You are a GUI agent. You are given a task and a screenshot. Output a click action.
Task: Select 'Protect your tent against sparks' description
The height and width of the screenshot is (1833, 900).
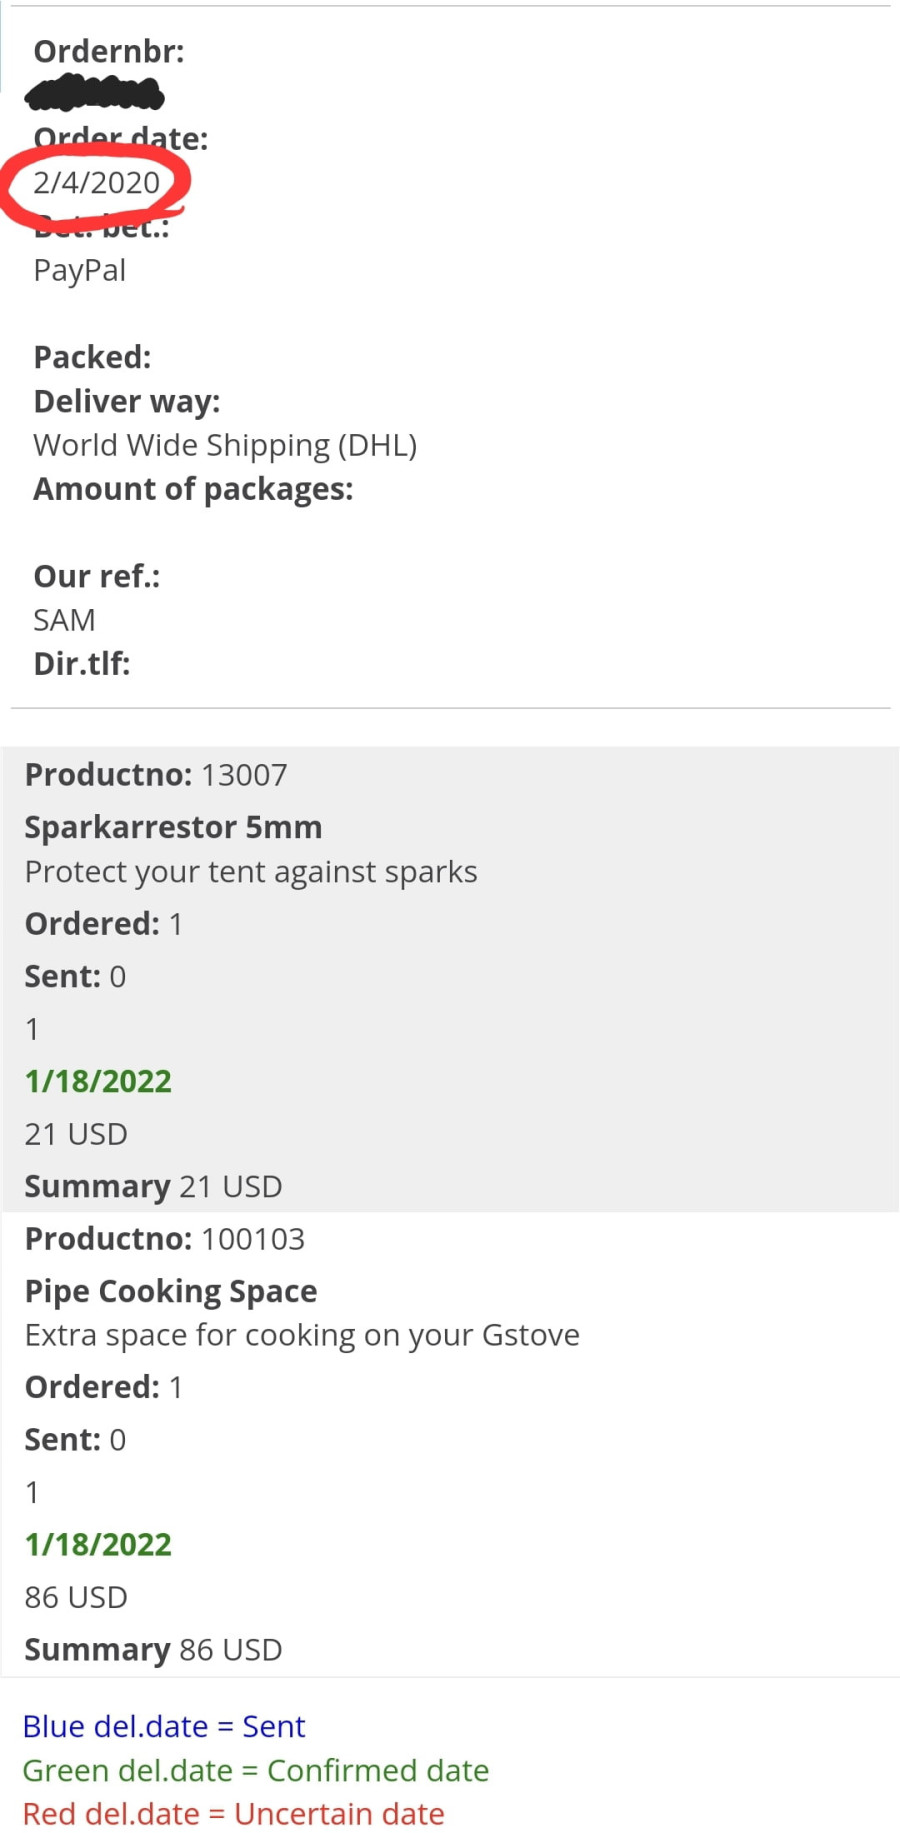251,873
